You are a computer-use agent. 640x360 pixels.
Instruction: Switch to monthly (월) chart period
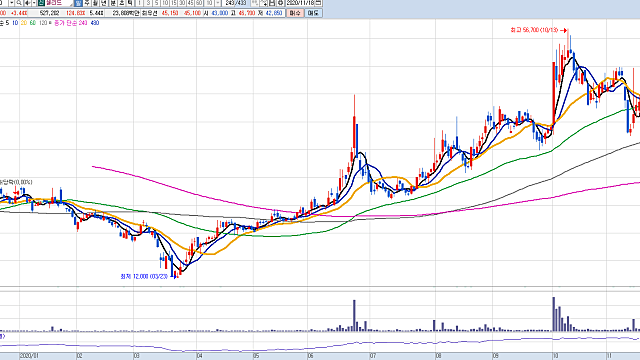click(x=96, y=3)
